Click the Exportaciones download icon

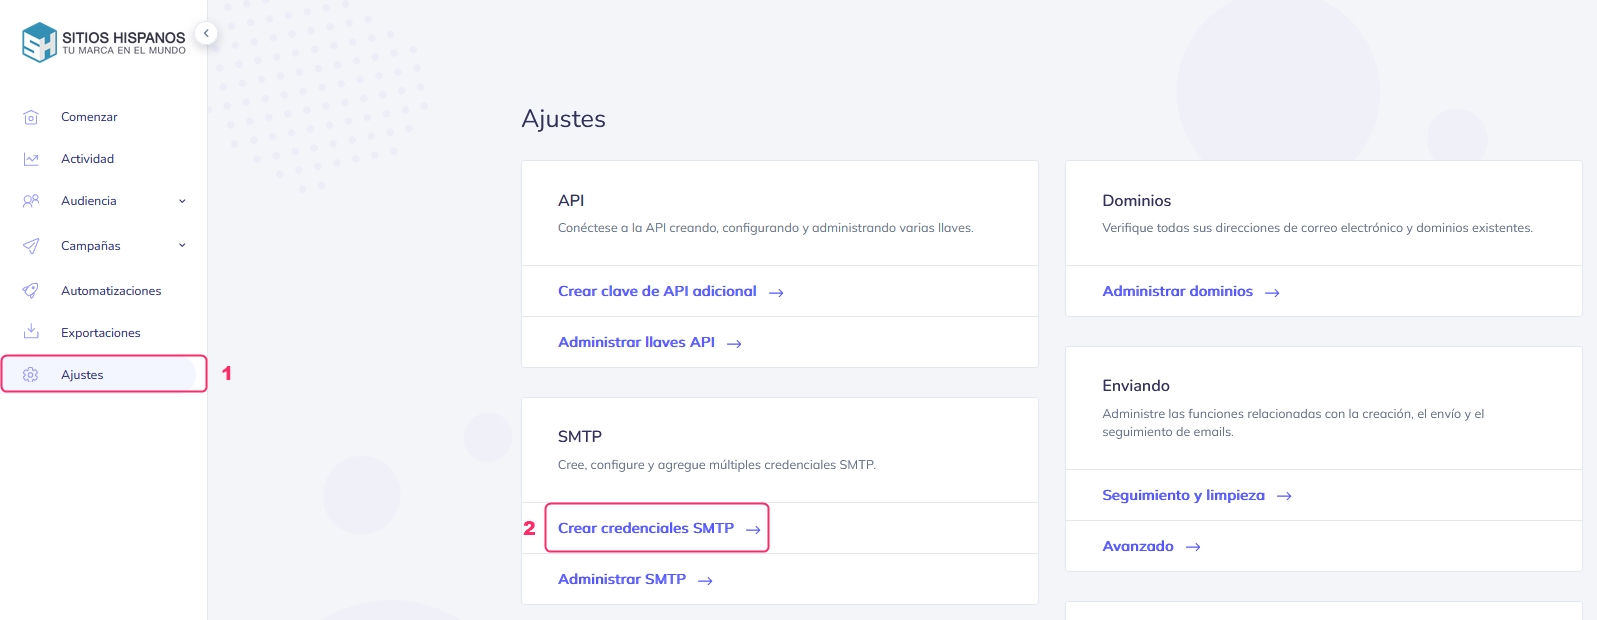(x=31, y=332)
